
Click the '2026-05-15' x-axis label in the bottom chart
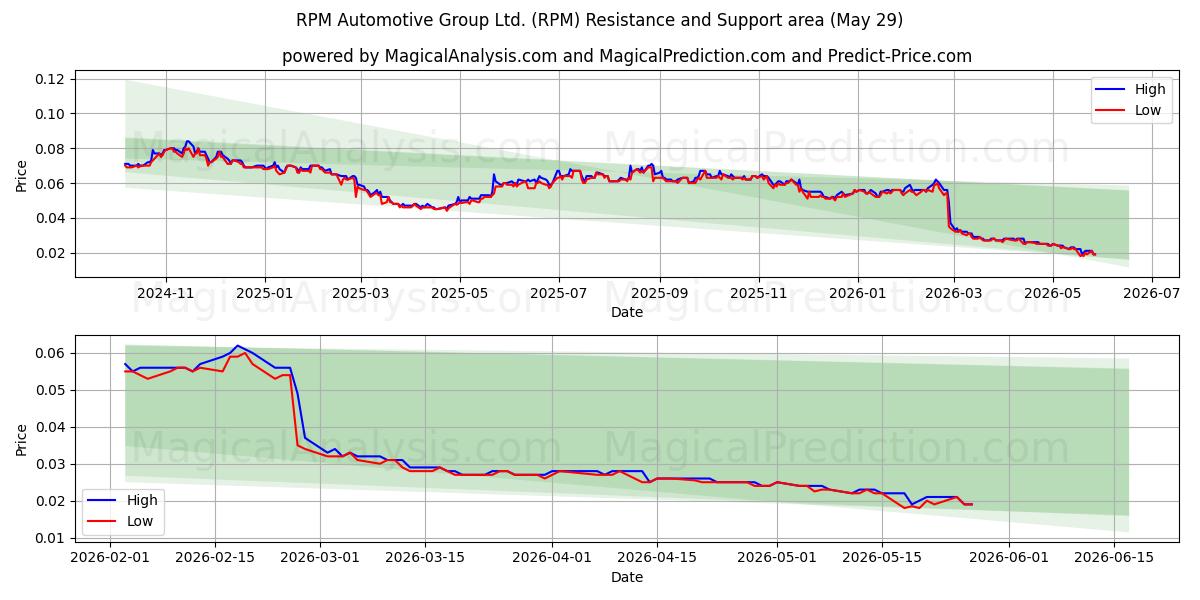point(882,559)
